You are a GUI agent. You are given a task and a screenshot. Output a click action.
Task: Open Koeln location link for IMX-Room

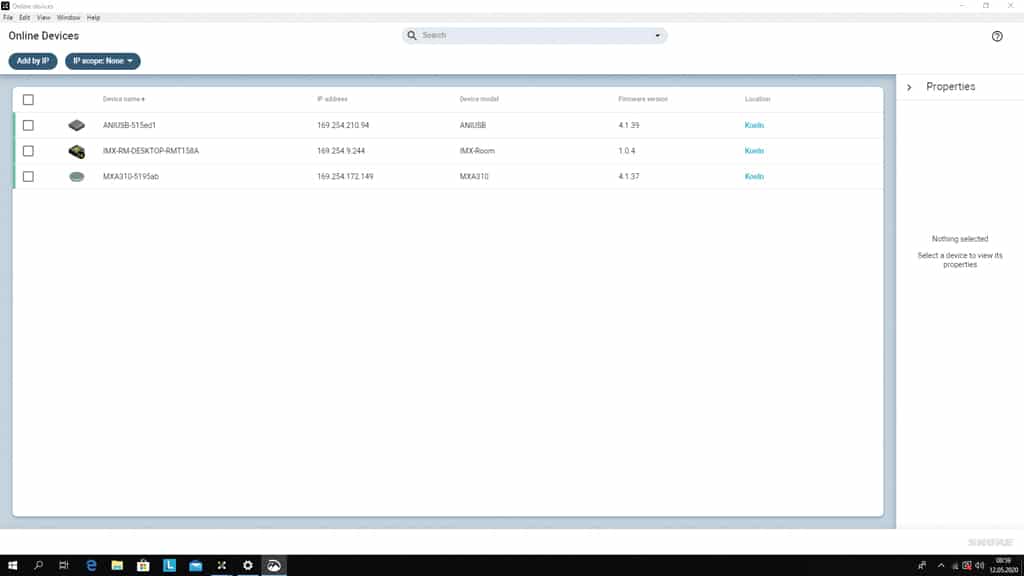pos(754,151)
